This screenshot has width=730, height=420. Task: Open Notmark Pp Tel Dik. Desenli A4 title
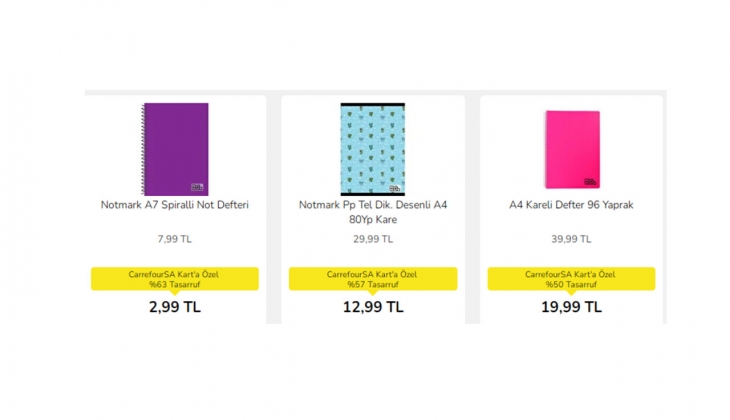coord(373,205)
